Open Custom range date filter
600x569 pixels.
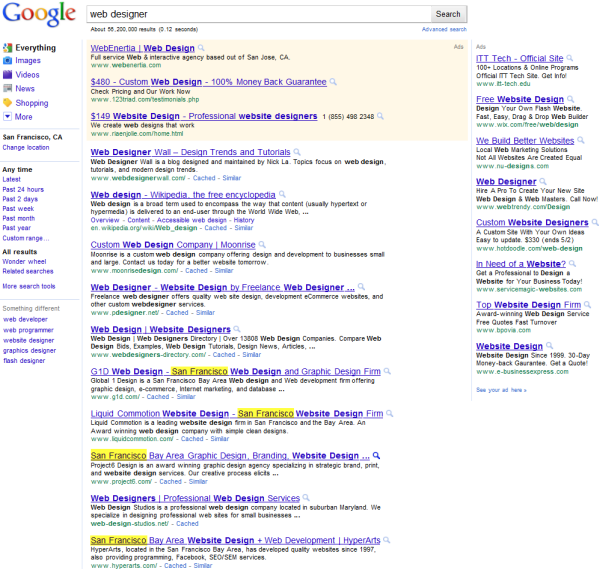pos(26,238)
